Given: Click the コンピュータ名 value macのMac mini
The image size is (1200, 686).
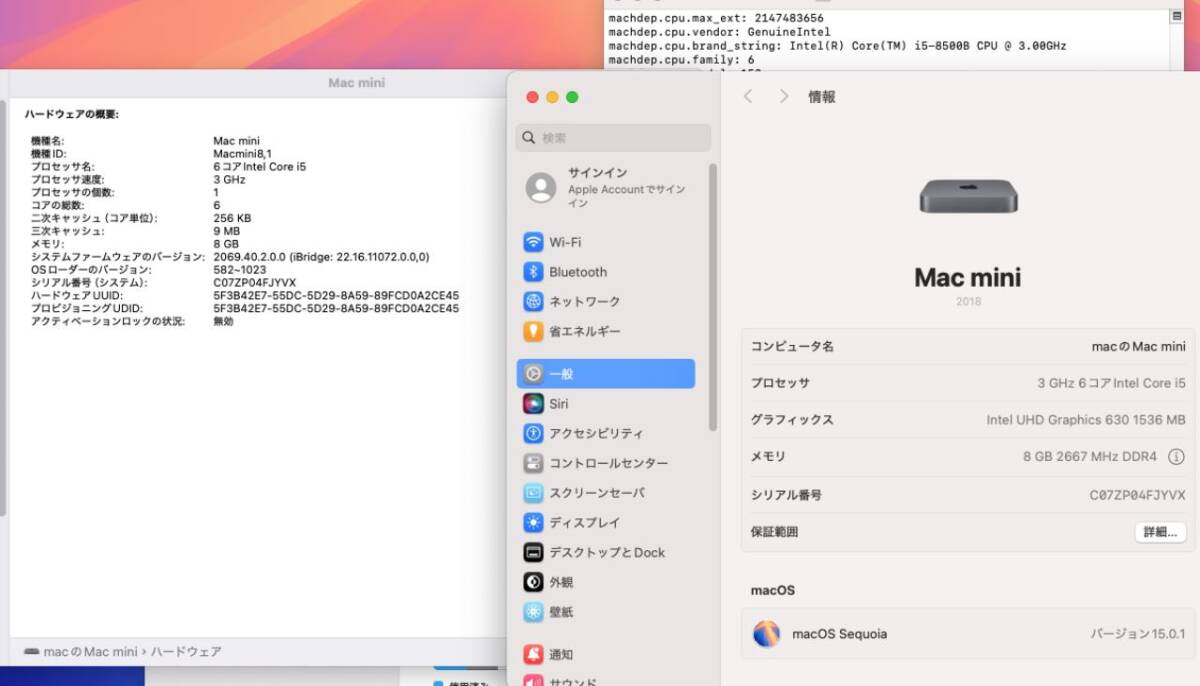Looking at the screenshot, I should point(1138,347).
